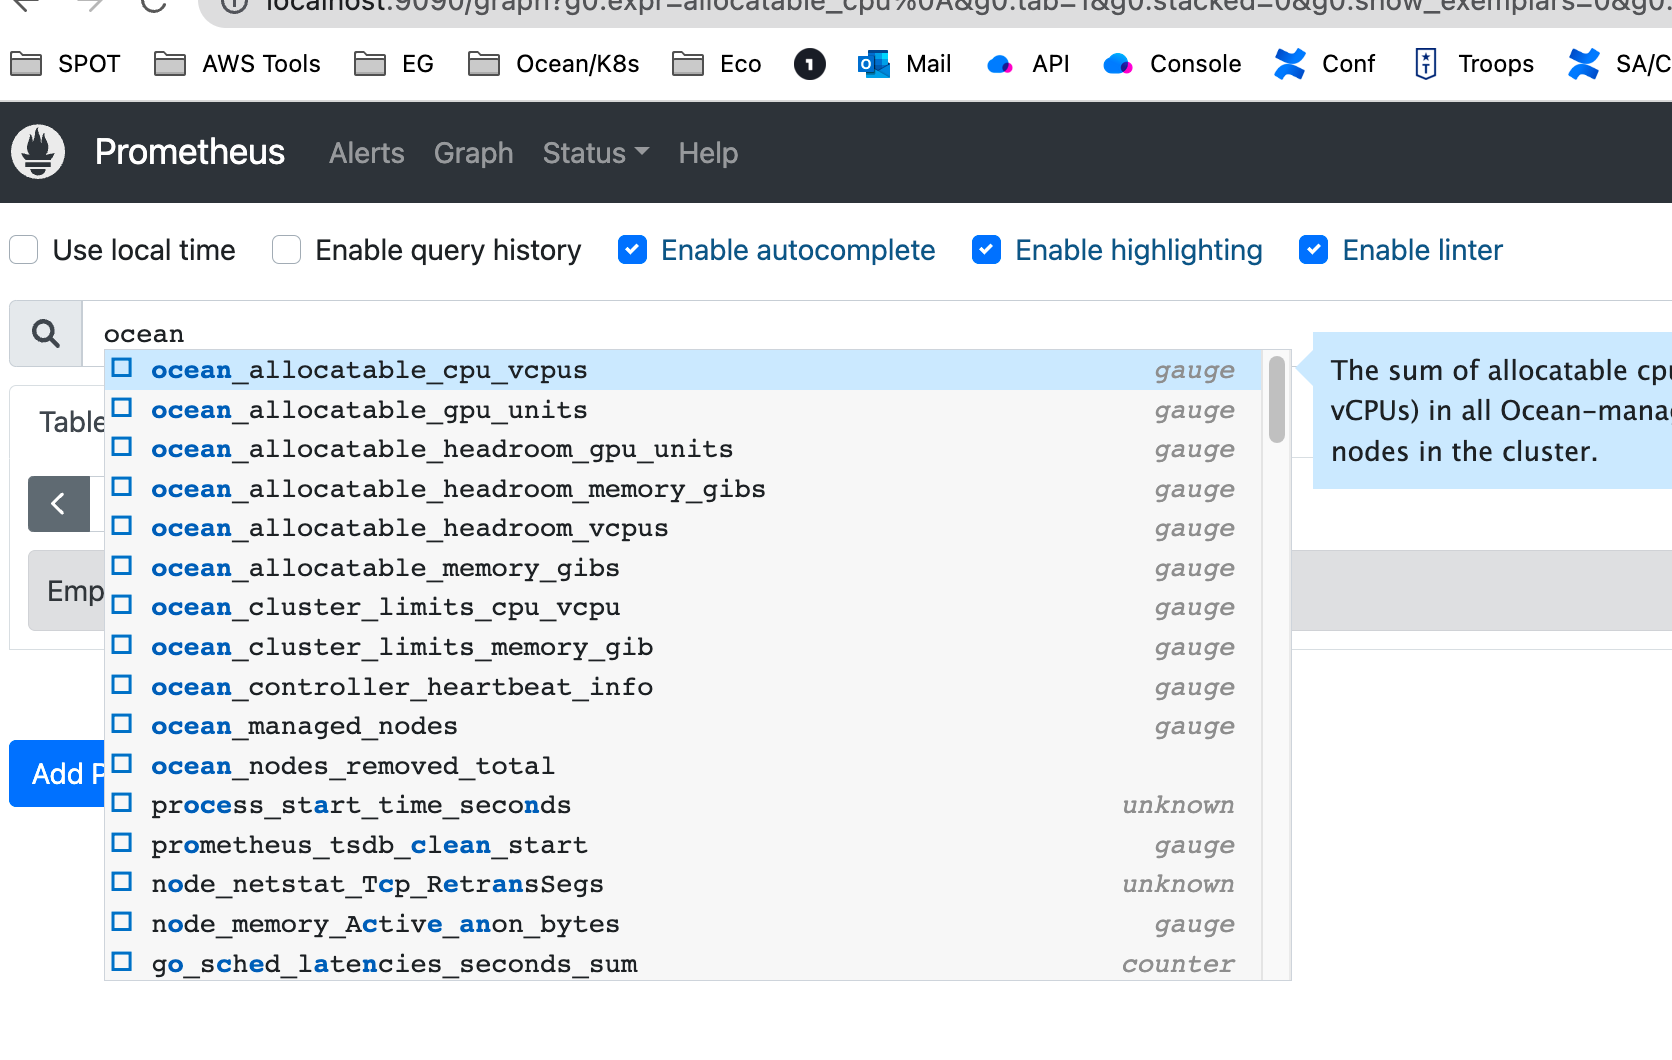Image resolution: width=1672 pixels, height=1060 pixels.
Task: Select ocean_cluster_limits_memory_gib suggestion
Action: point(683,647)
